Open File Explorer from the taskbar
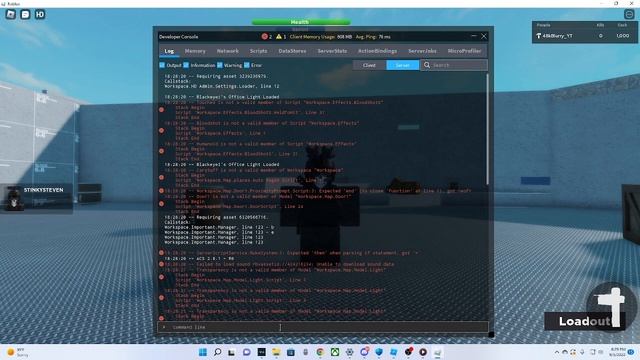 [276, 352]
